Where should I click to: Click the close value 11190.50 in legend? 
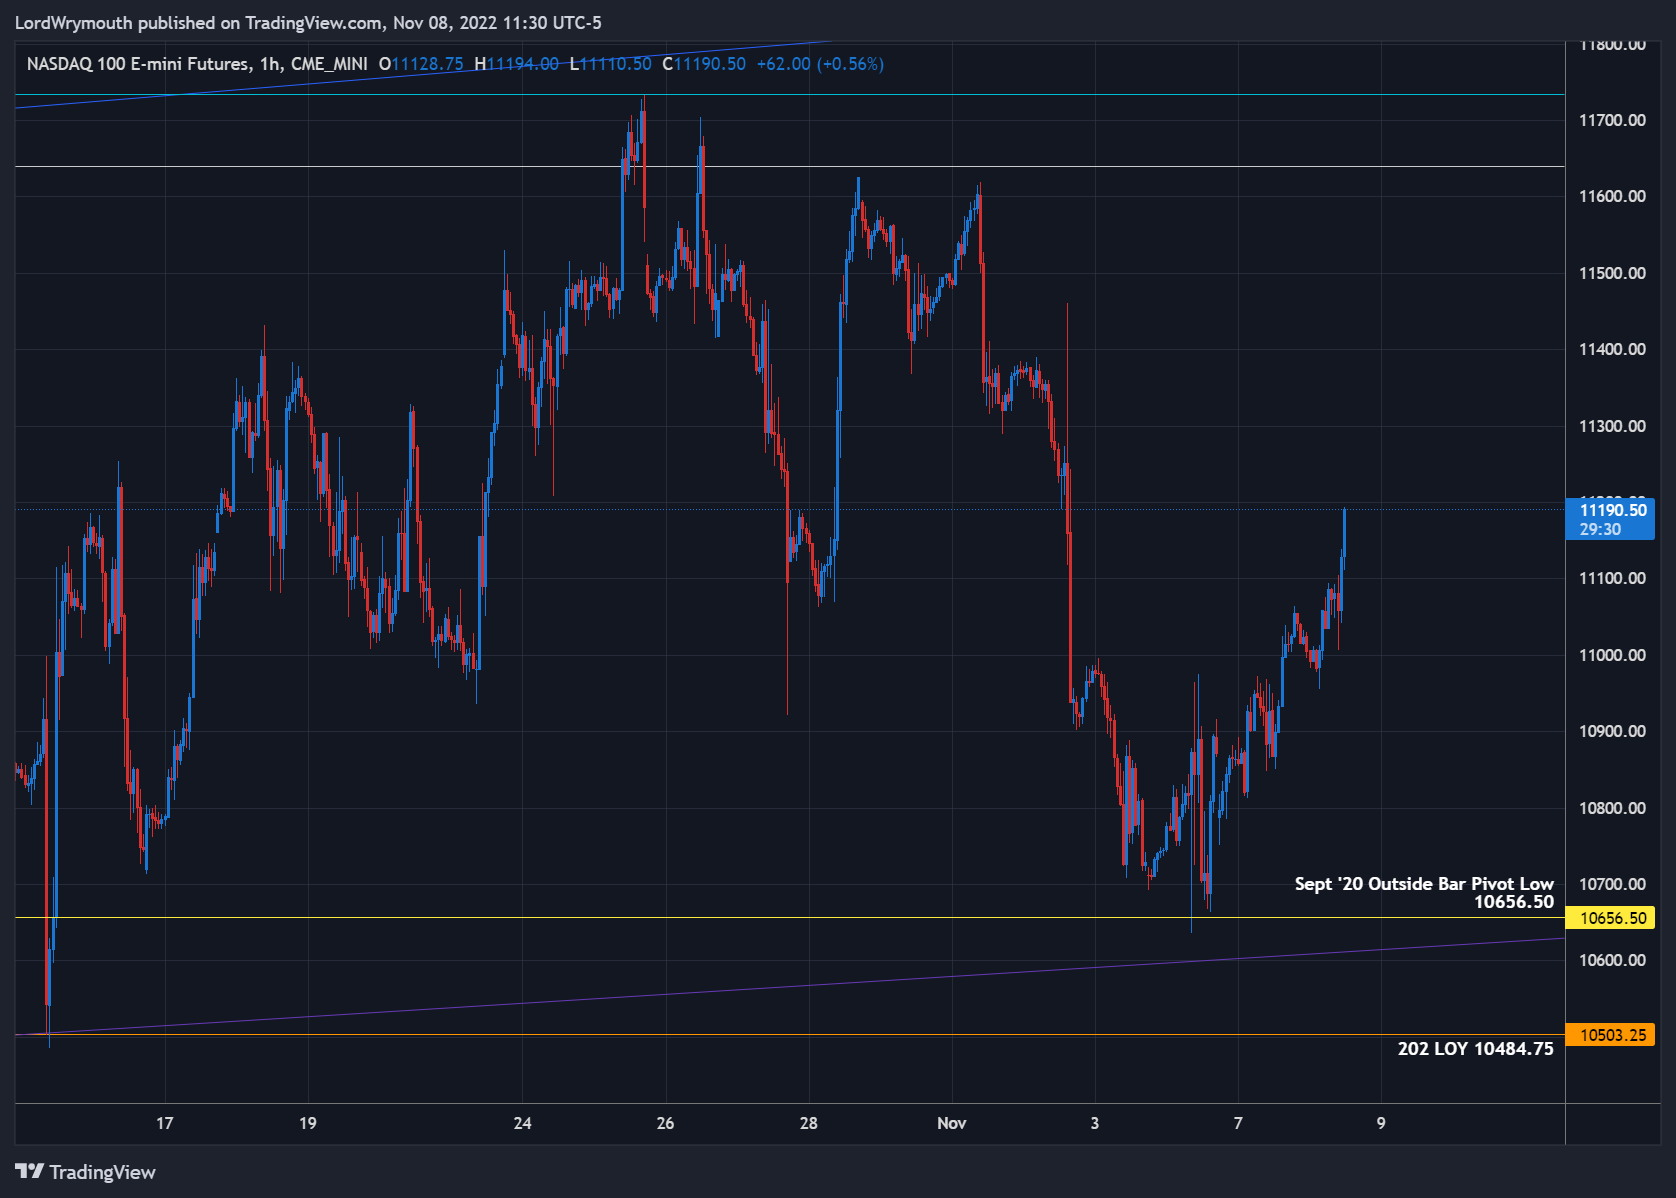pyautogui.click(x=710, y=64)
